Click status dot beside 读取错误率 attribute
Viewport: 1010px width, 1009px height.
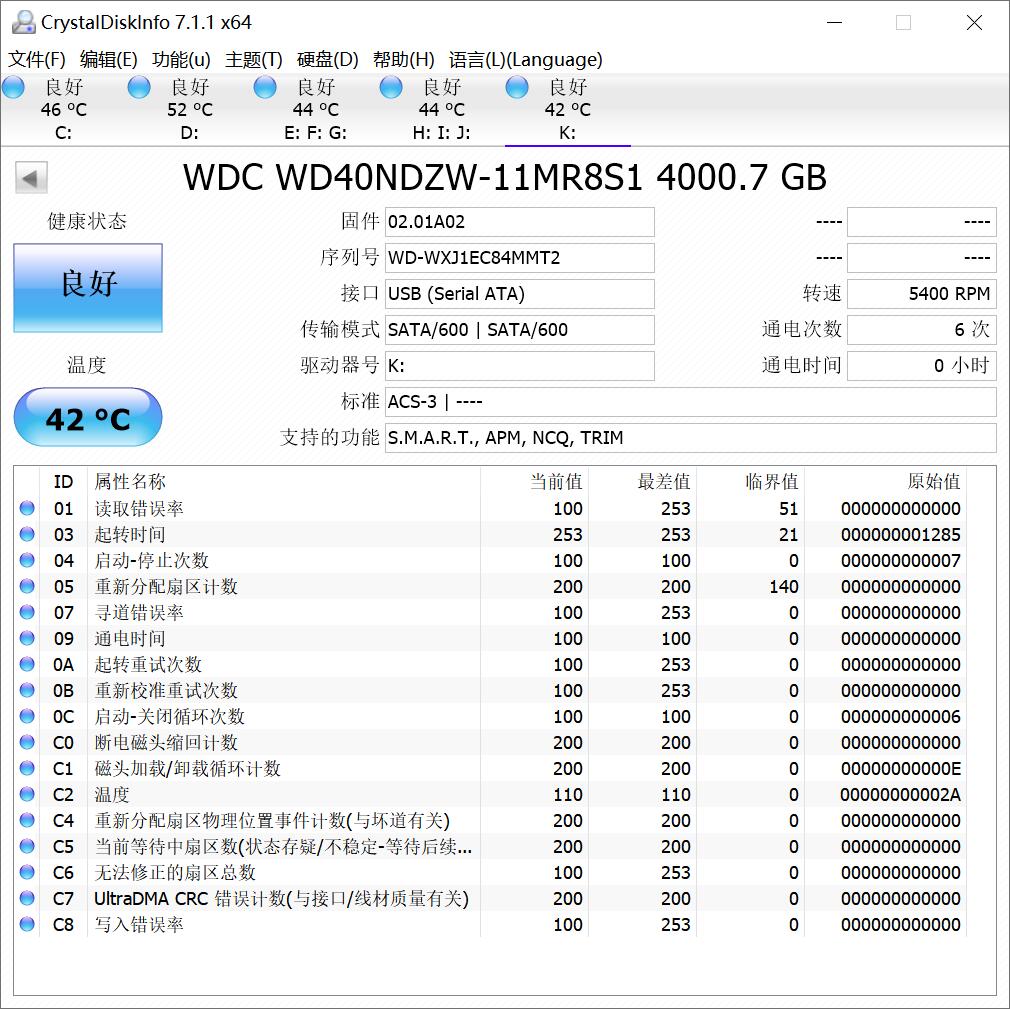[27, 509]
